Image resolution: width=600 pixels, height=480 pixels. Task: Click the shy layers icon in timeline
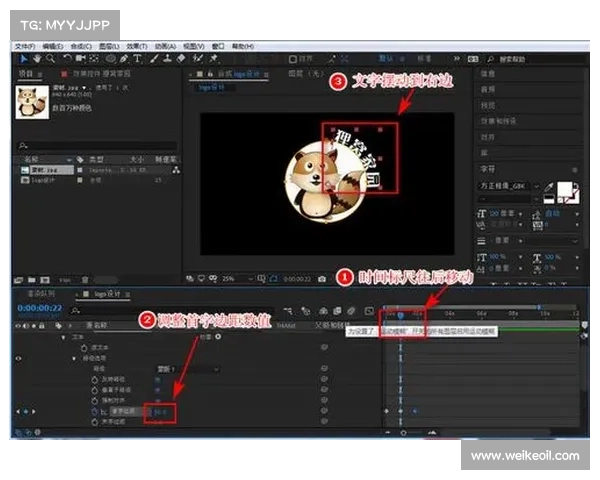[323, 311]
